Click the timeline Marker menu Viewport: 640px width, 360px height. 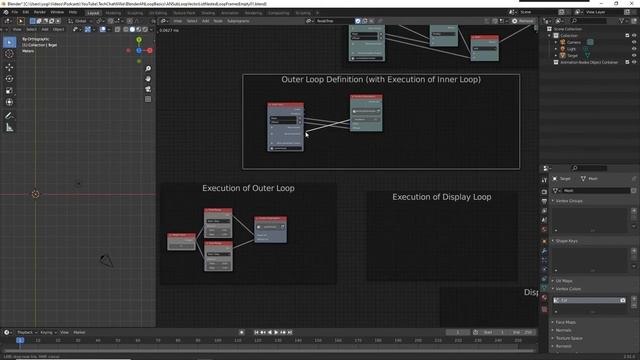pyautogui.click(x=79, y=332)
